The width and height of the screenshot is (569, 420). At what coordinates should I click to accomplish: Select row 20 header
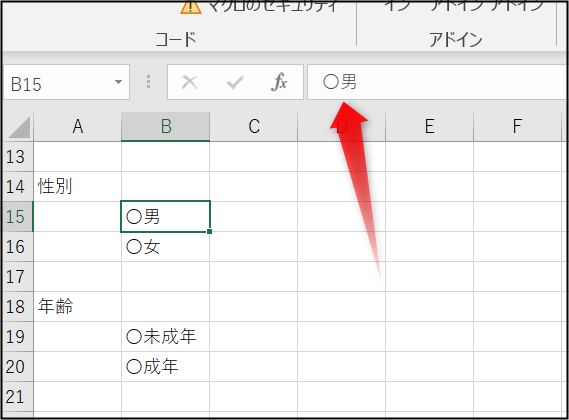pyautogui.click(x=17, y=367)
